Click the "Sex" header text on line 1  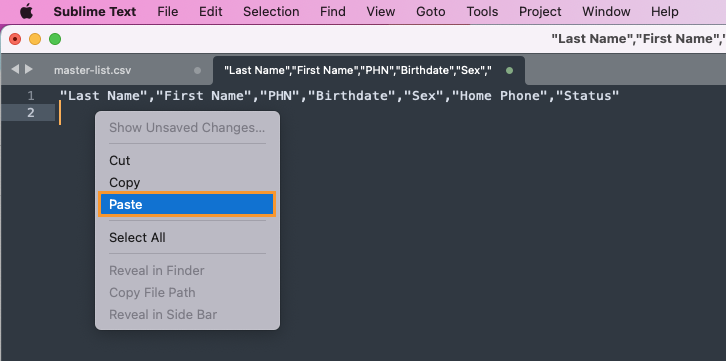coord(424,96)
